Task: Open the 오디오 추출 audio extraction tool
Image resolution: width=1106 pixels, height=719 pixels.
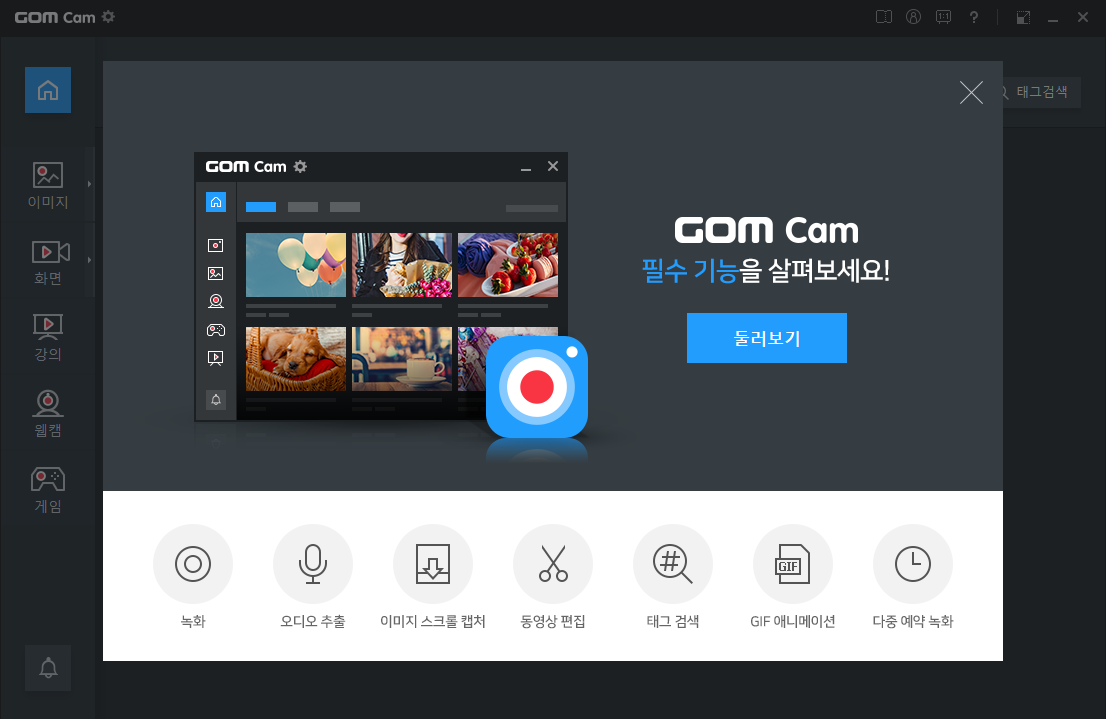Action: [313, 563]
